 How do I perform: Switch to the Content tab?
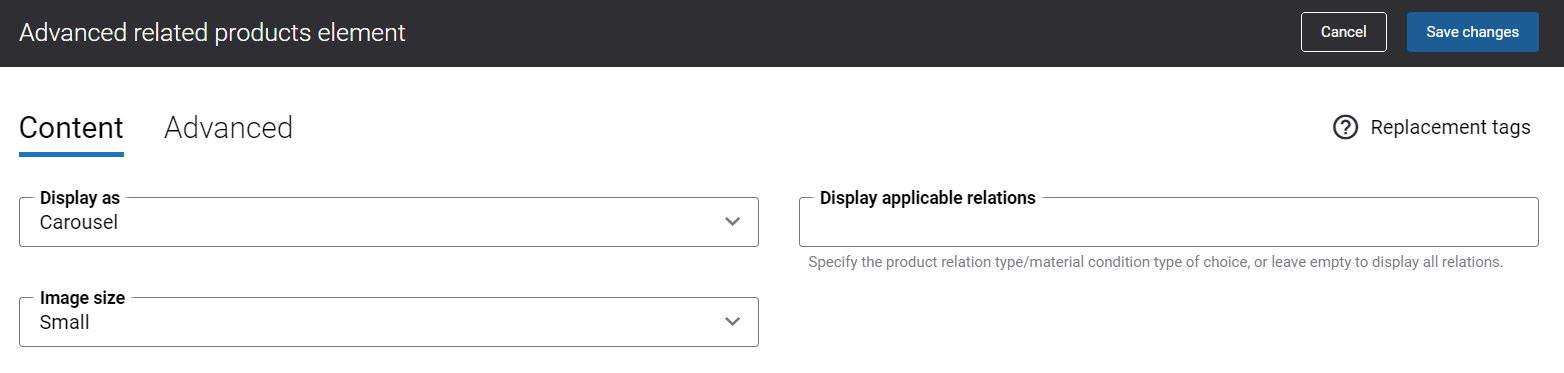tap(71, 128)
